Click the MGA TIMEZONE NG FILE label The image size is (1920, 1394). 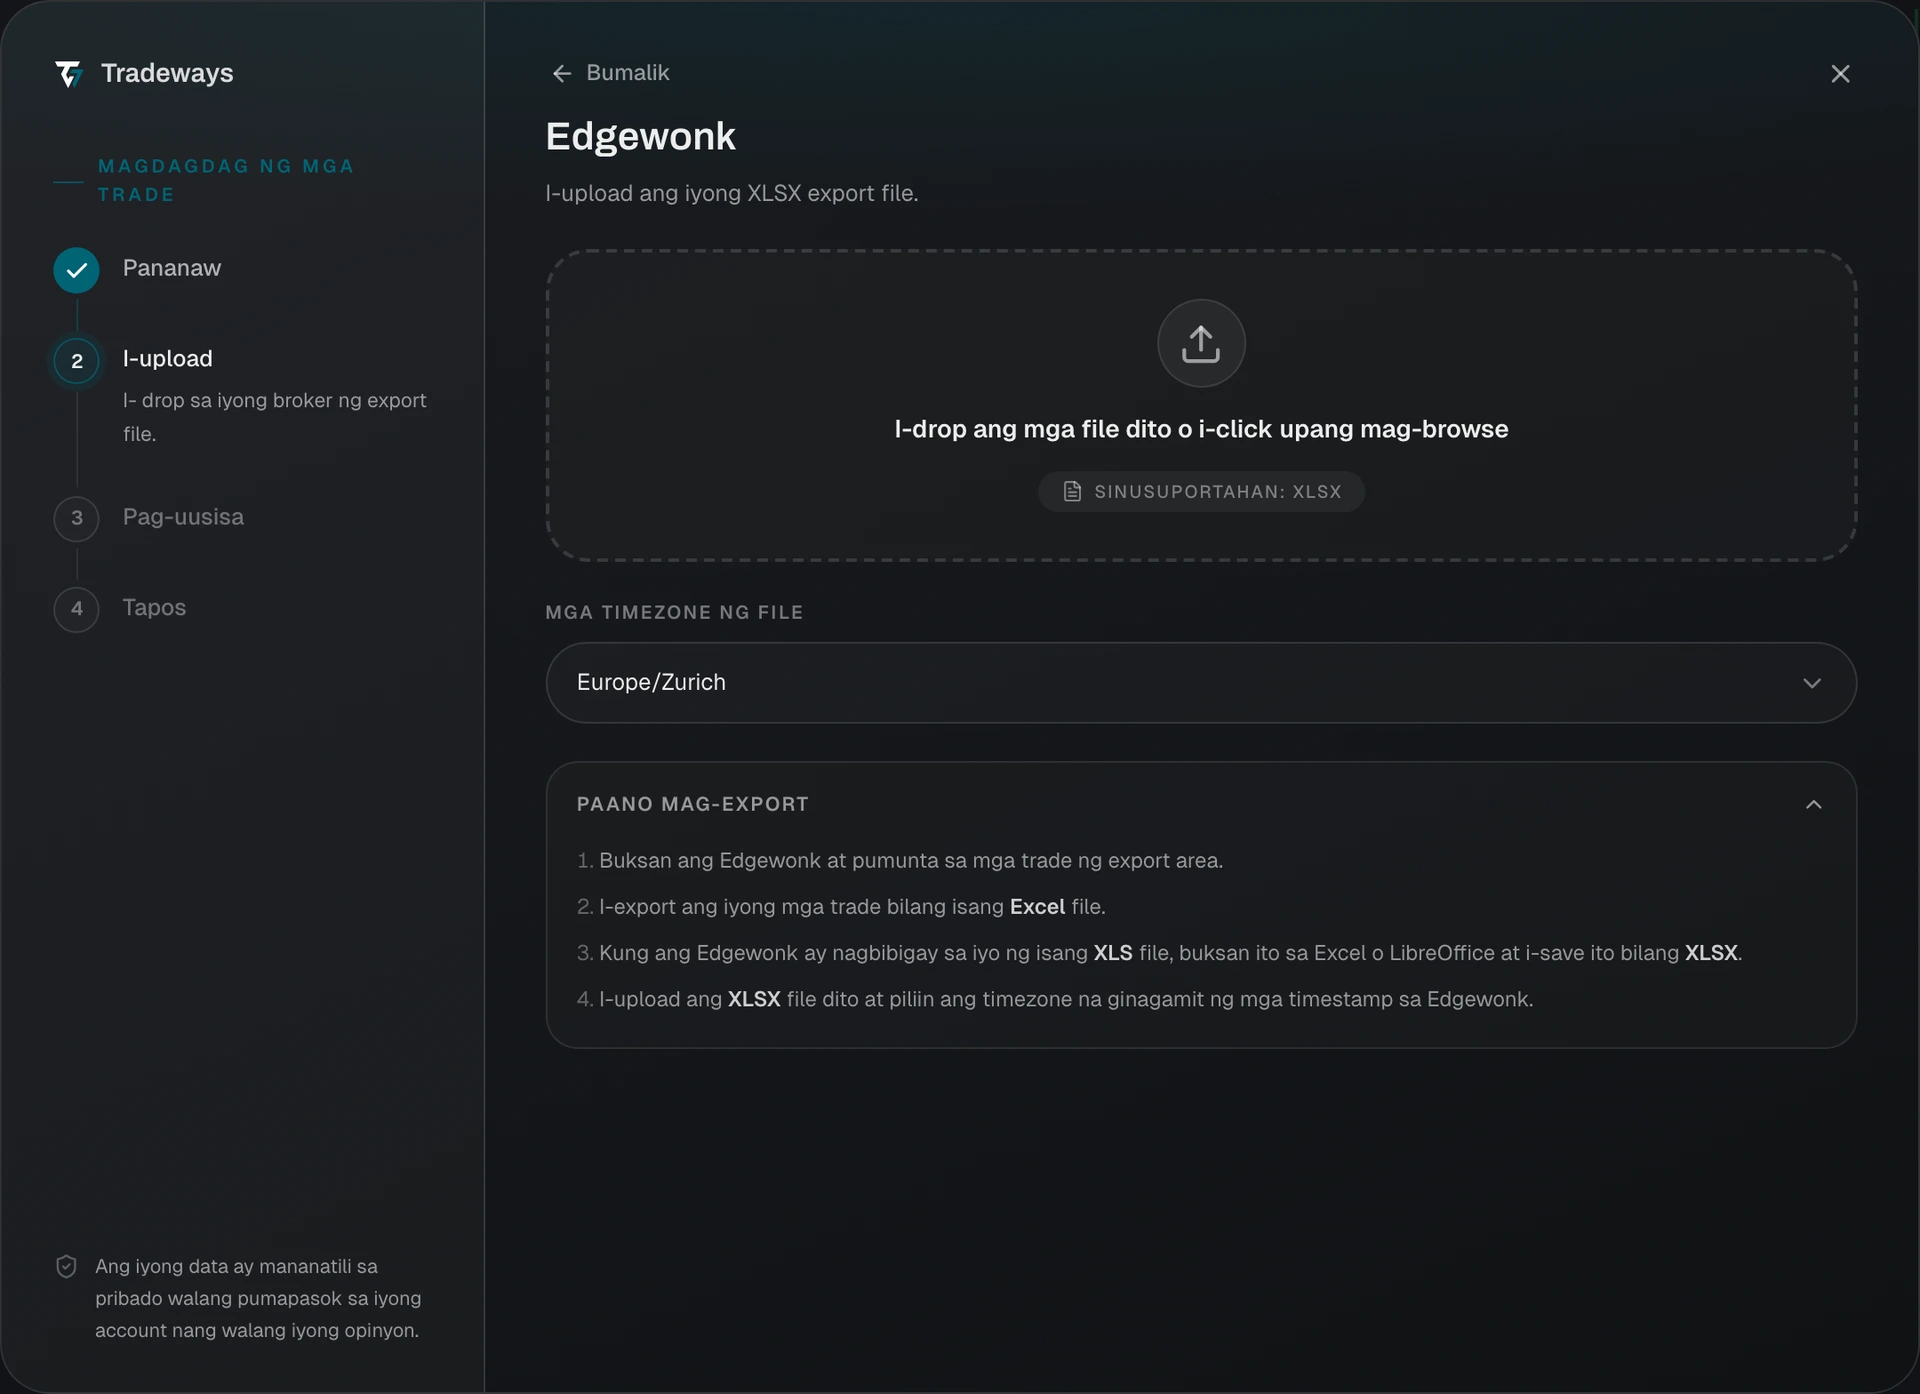[674, 612]
